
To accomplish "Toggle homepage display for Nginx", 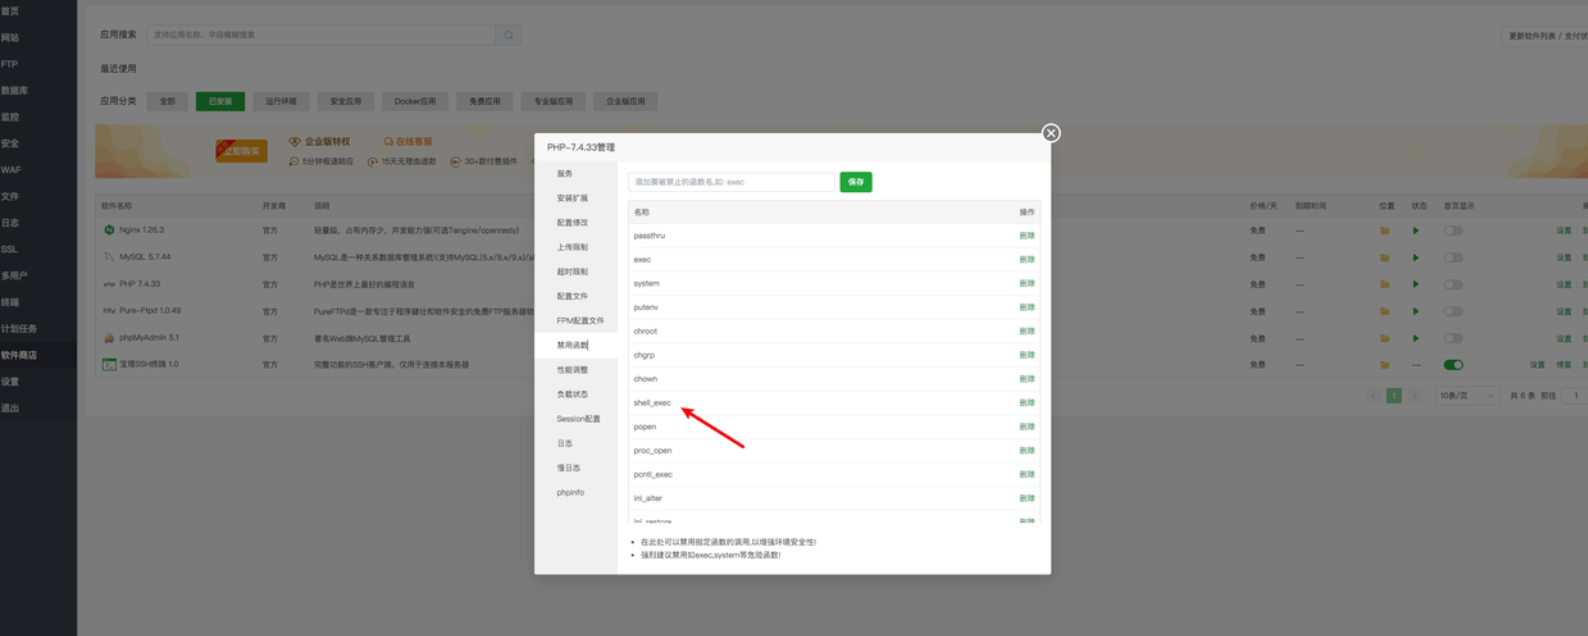I will pyautogui.click(x=1453, y=231).
